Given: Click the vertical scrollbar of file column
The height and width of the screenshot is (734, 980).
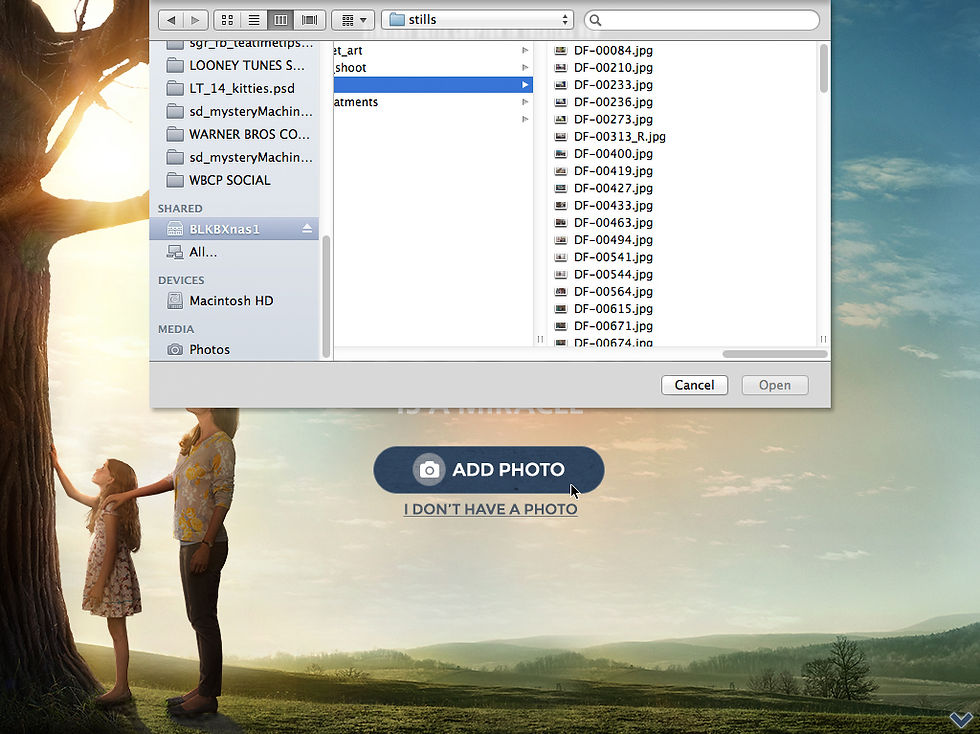Looking at the screenshot, I should click(823, 69).
